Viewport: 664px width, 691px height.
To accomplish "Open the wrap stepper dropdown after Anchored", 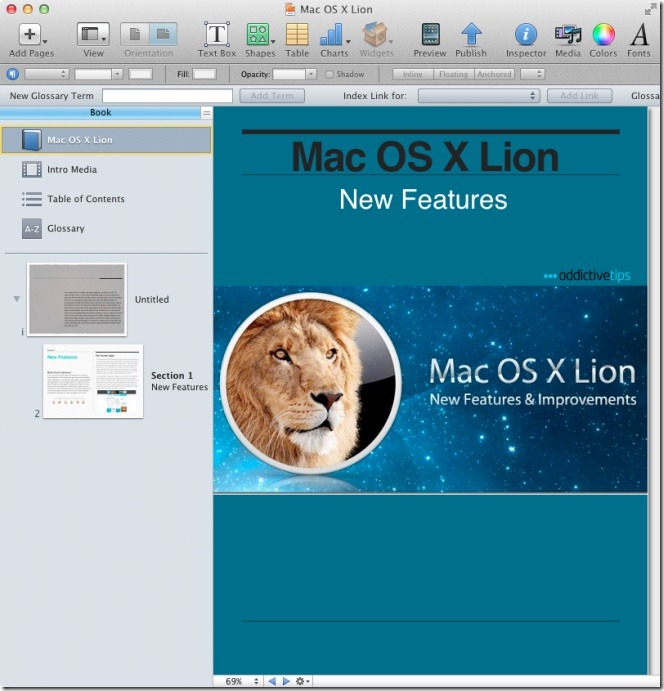I will 533,74.
